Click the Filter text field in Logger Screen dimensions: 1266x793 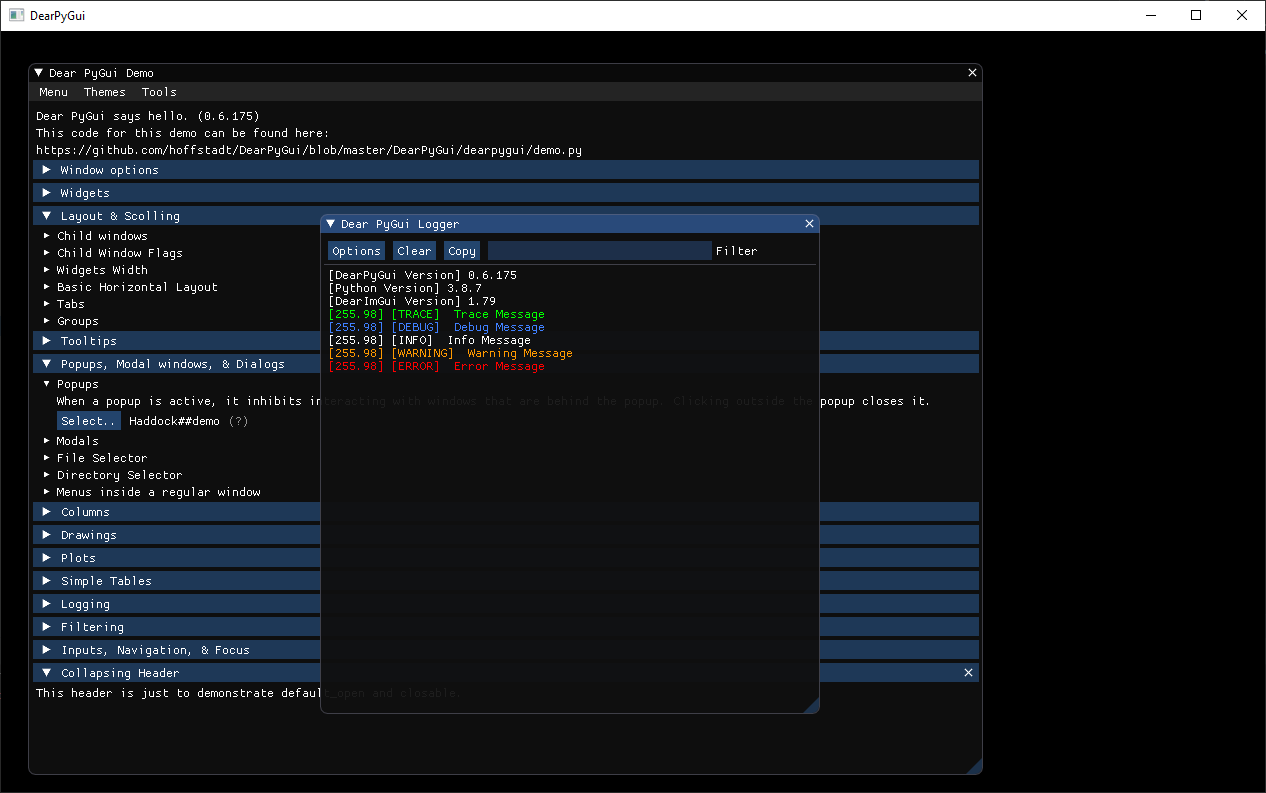[600, 251]
